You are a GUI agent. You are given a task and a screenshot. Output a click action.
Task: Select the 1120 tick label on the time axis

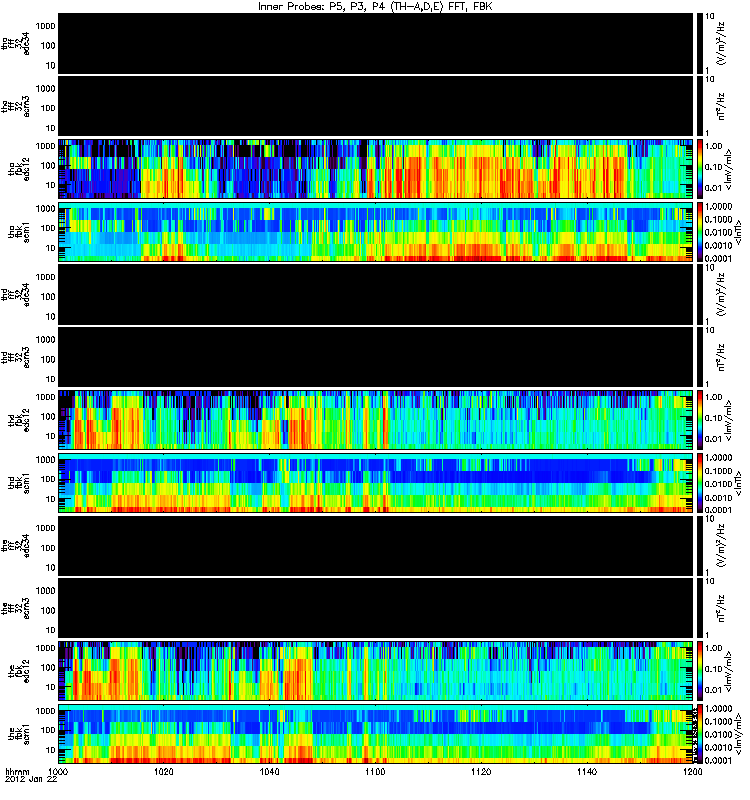coord(481,772)
